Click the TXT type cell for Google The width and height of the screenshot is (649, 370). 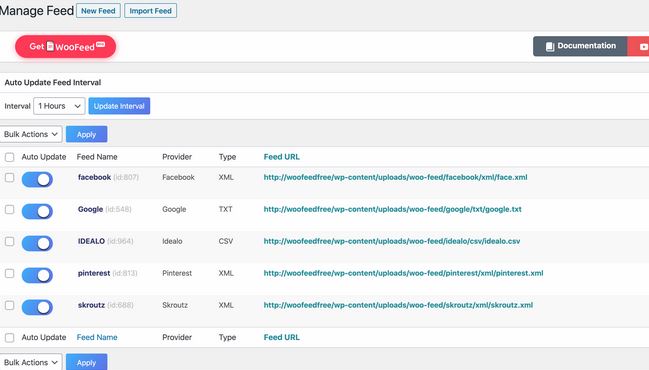(x=226, y=209)
